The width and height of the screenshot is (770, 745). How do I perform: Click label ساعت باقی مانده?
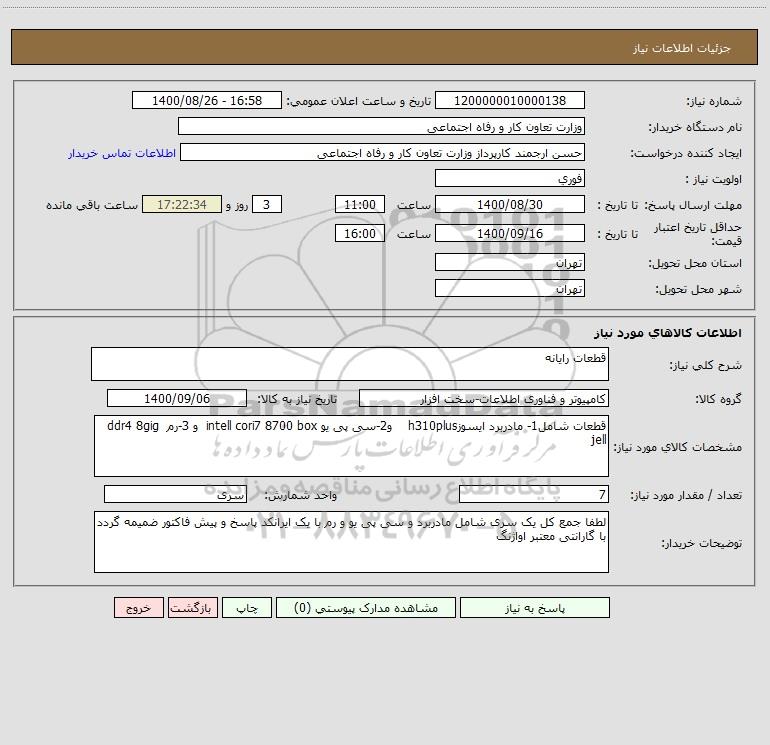coord(92,205)
